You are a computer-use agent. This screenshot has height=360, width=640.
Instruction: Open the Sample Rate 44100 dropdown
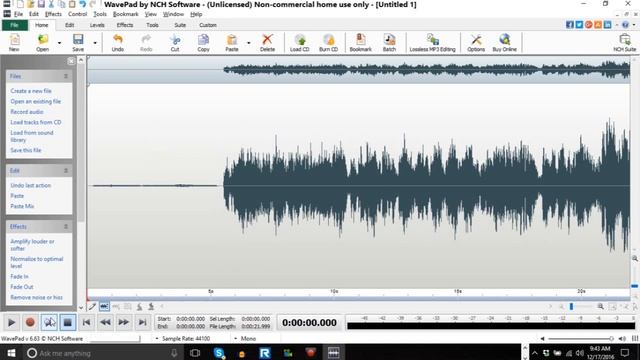pyautogui.click(x=183, y=338)
